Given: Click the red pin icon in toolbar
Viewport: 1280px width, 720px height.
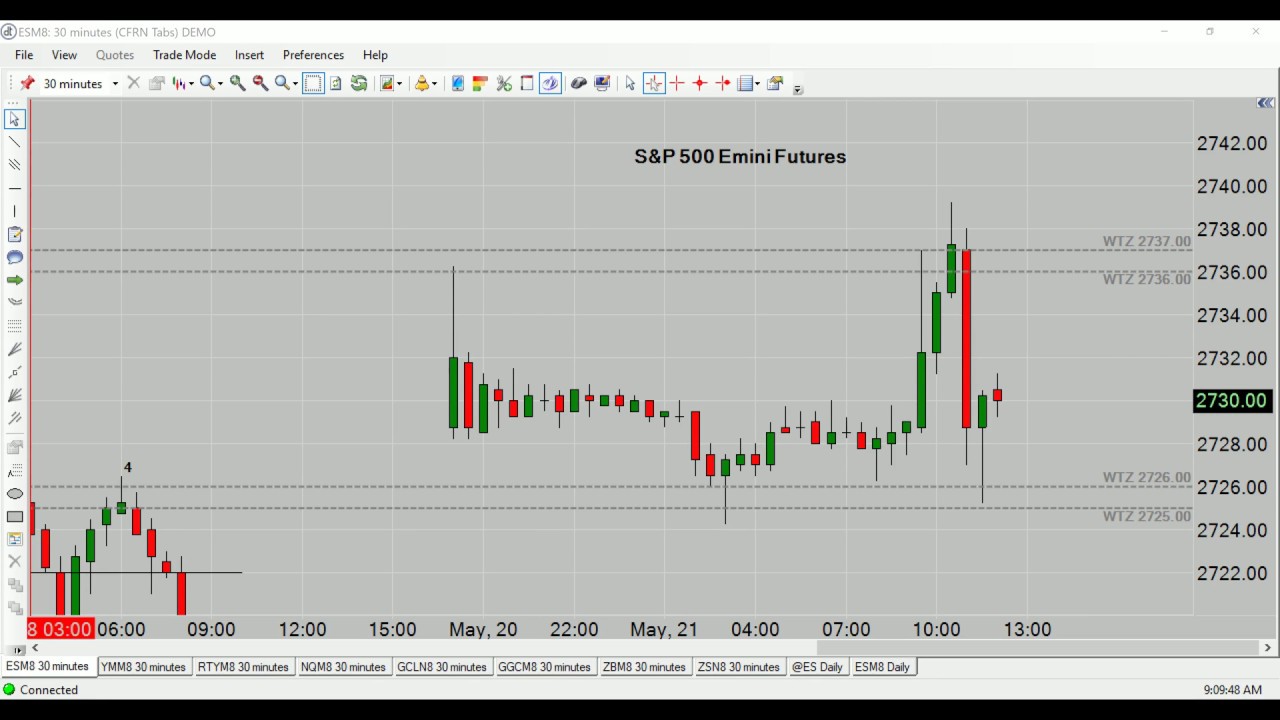Looking at the screenshot, I should (27, 83).
